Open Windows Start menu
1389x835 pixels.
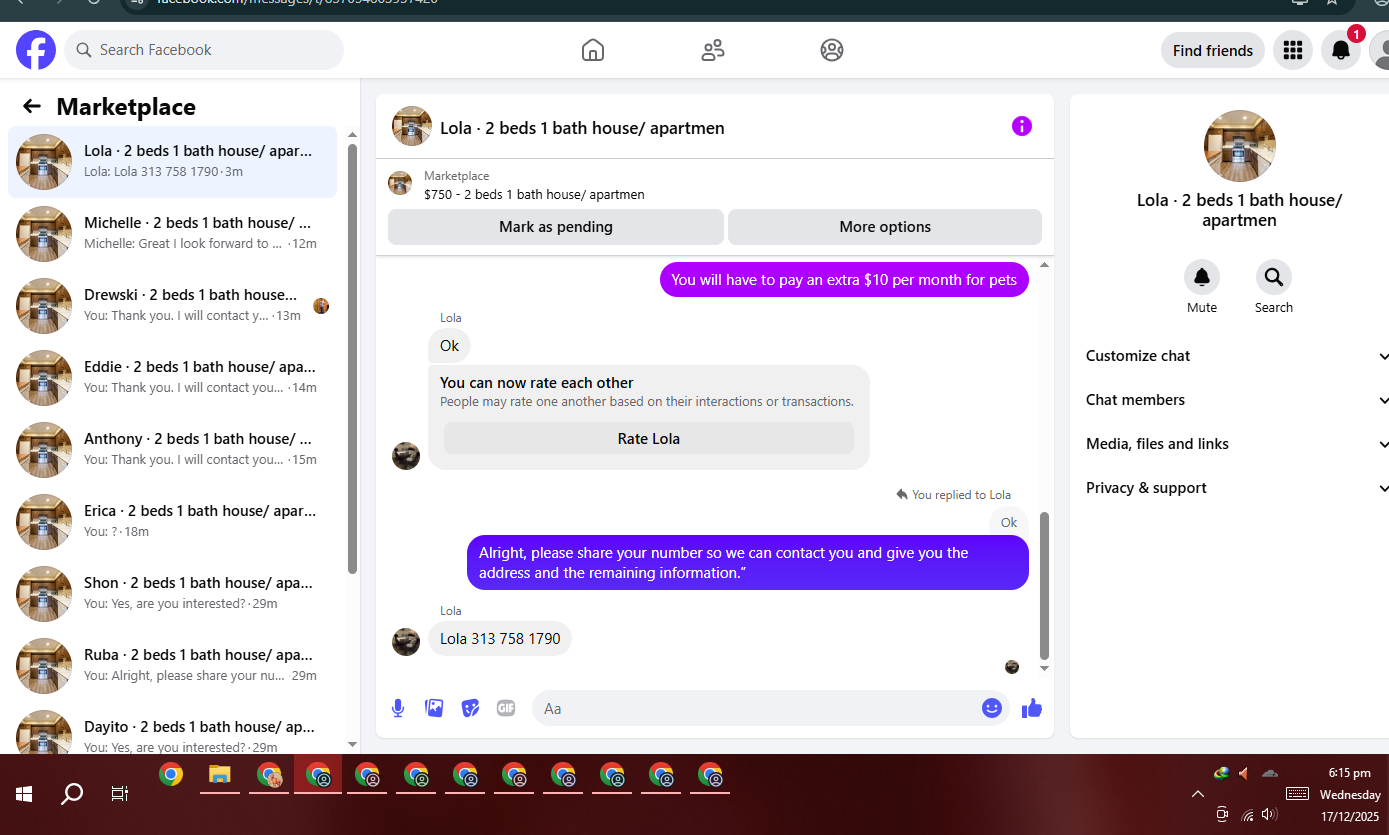(x=24, y=794)
